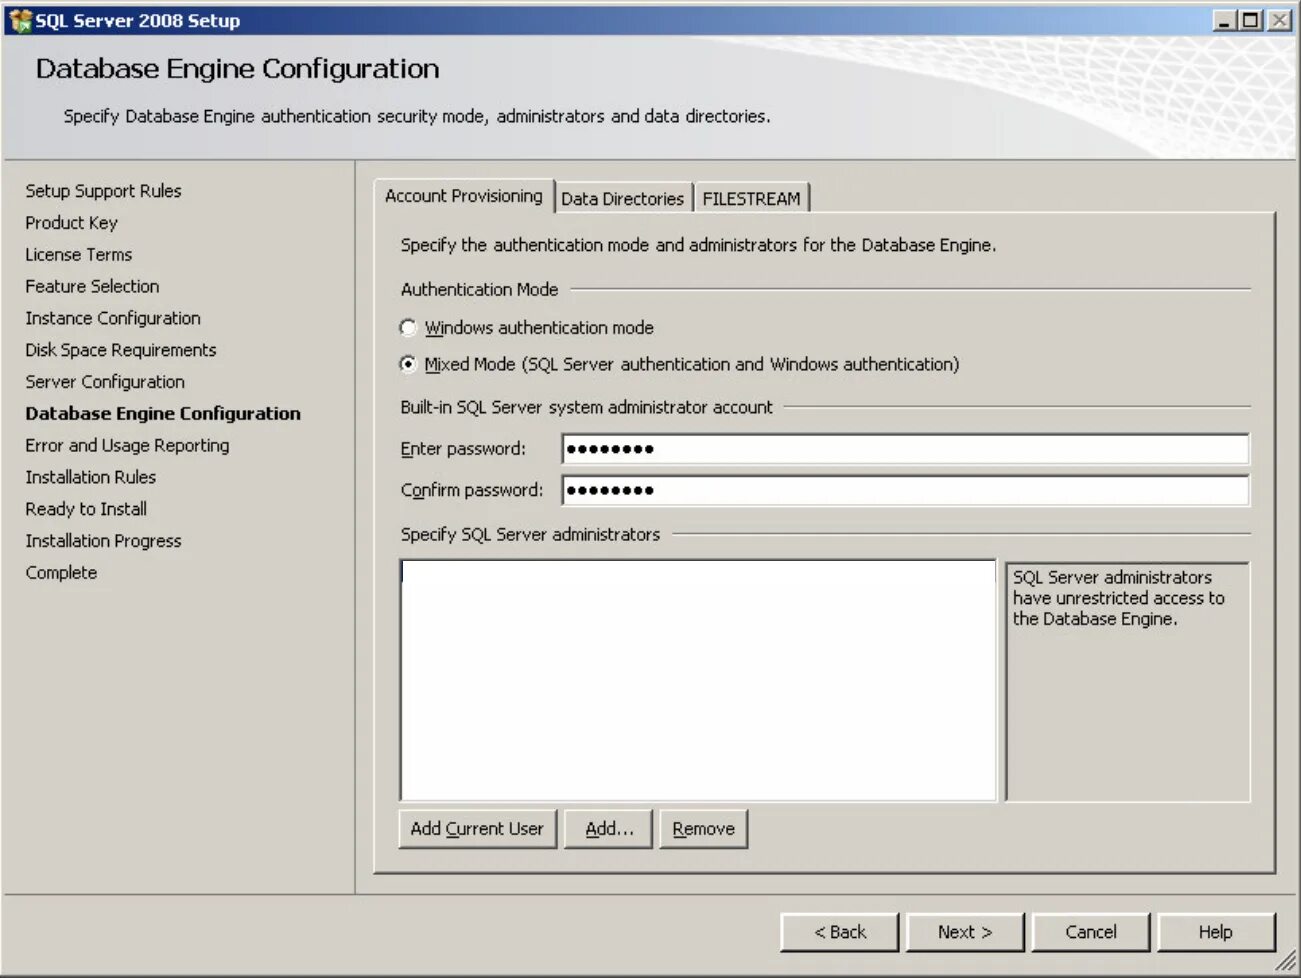1301x978 pixels.
Task: Select the Ready to Install step
Action: (x=86, y=509)
